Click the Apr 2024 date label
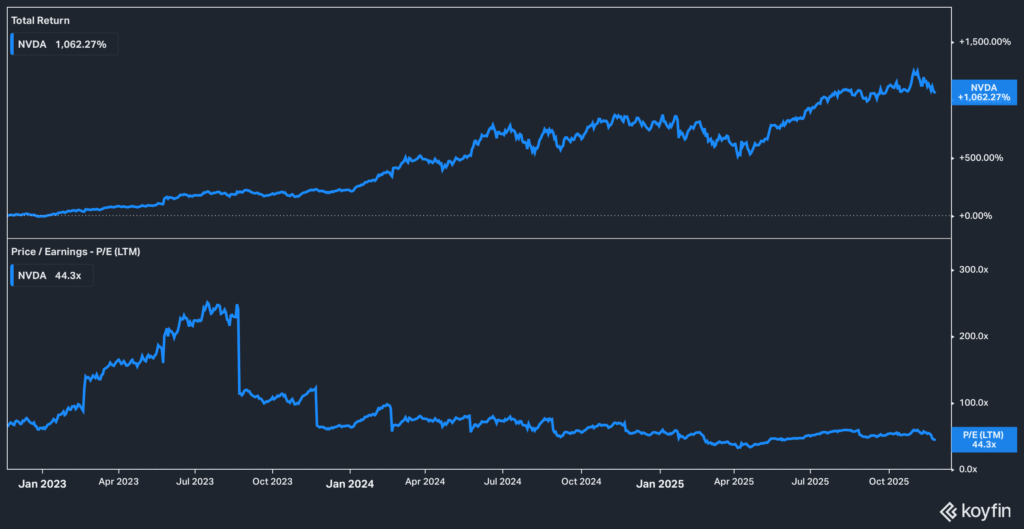1024x529 pixels. [x=426, y=484]
